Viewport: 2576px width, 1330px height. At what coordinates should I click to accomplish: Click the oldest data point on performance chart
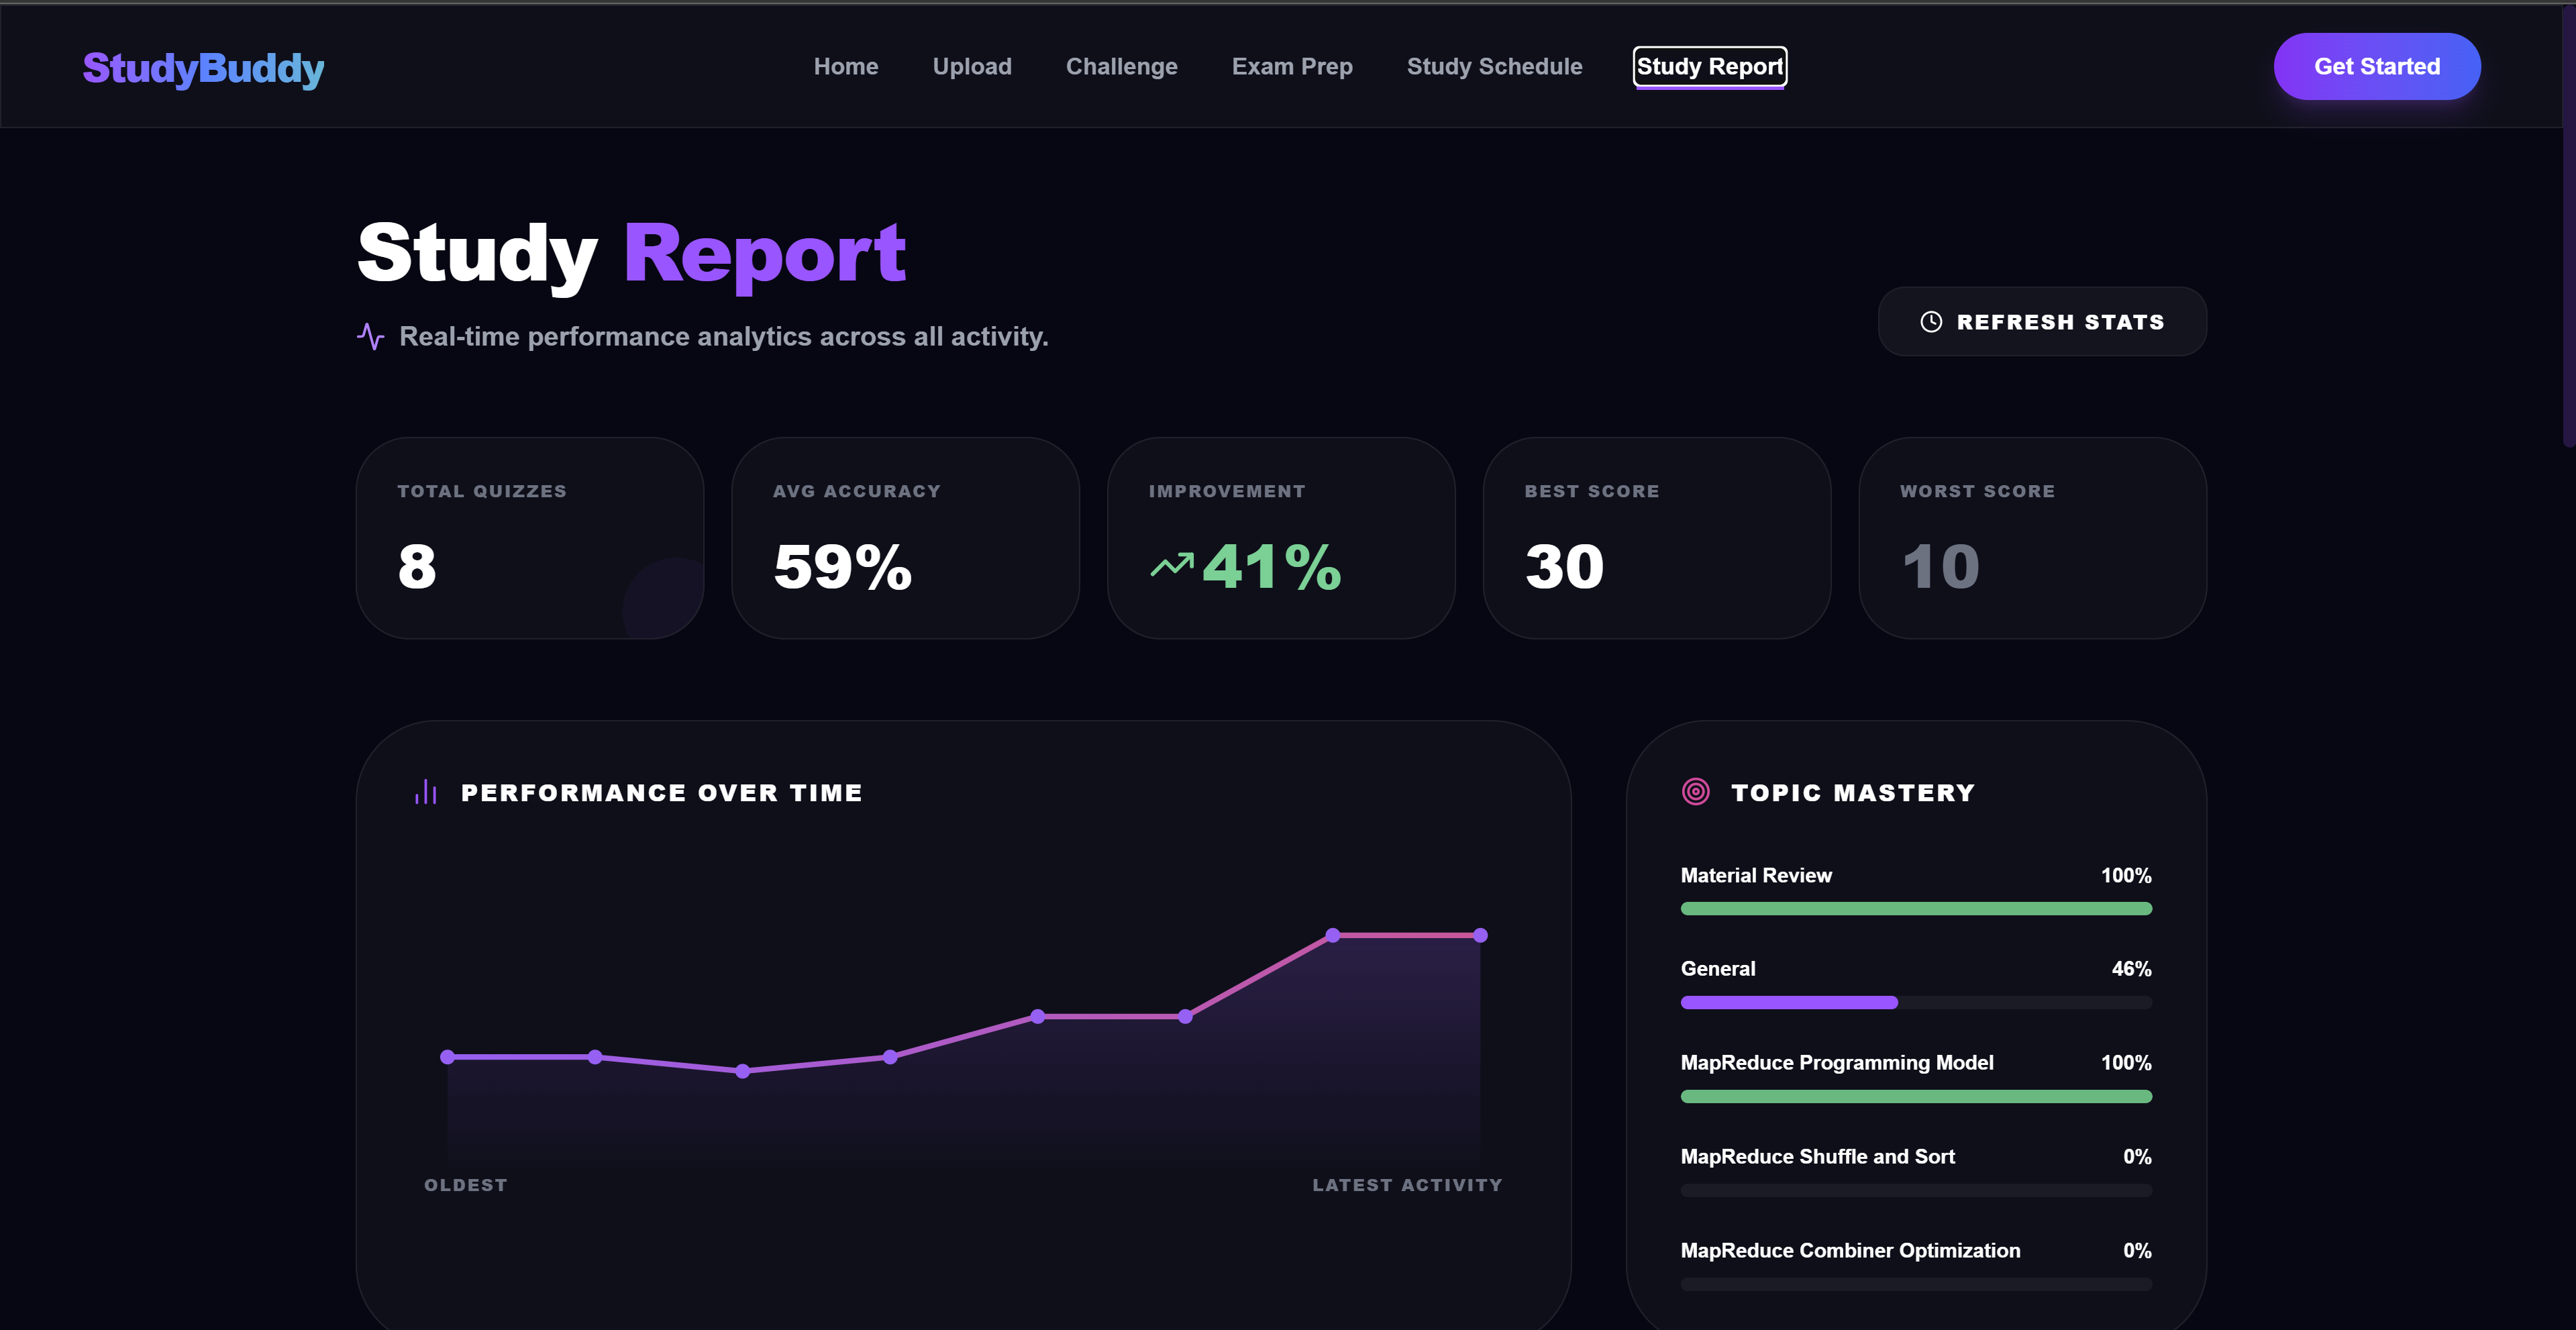[448, 1057]
